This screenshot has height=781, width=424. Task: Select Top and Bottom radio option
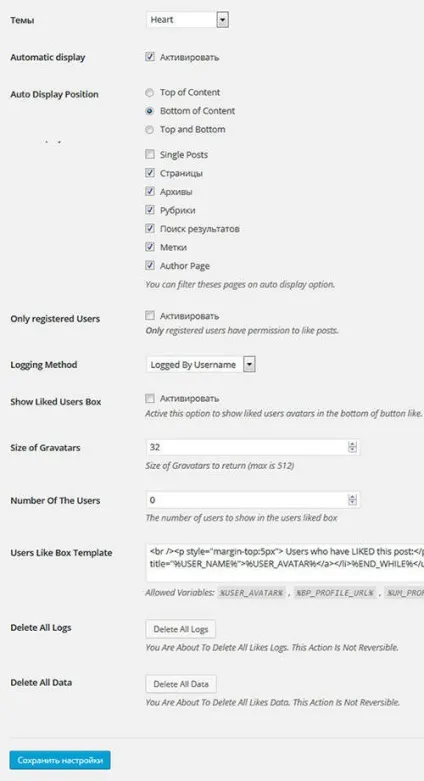click(149, 130)
